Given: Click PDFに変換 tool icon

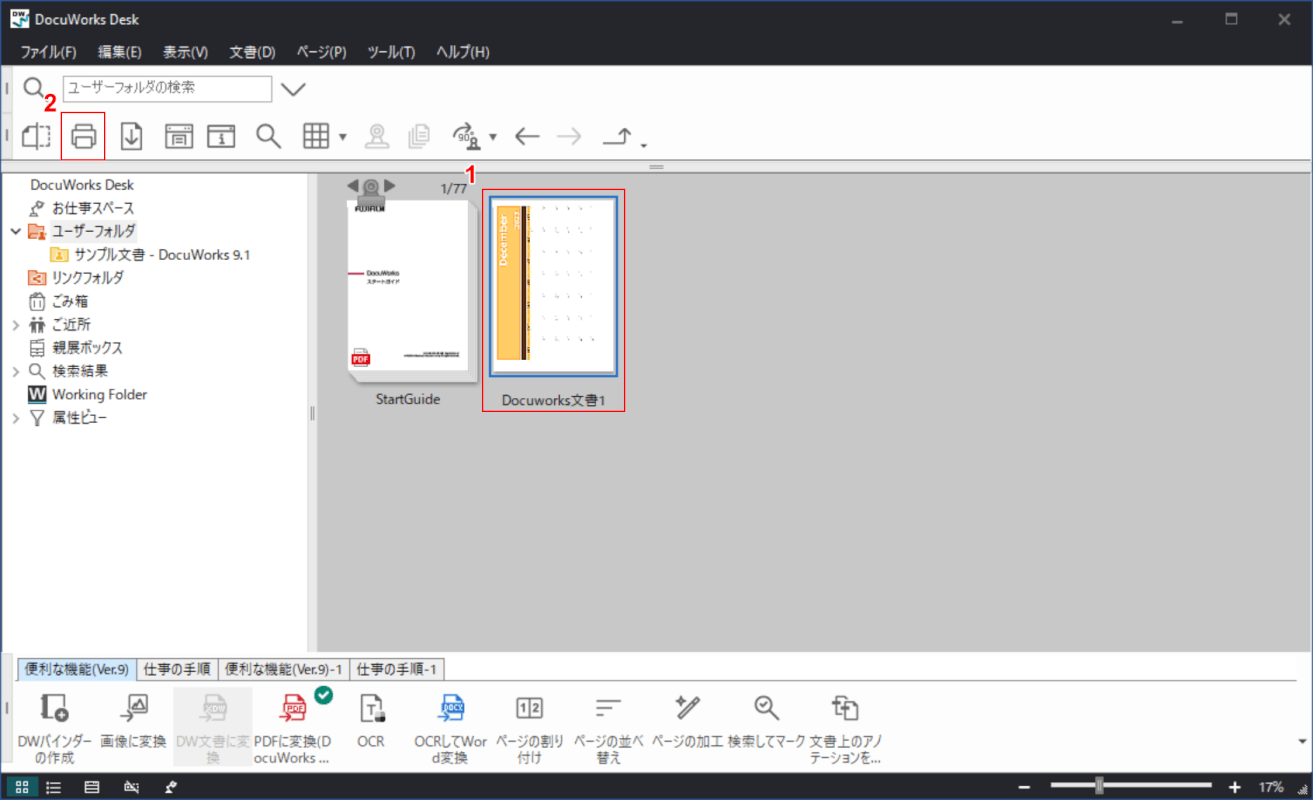Looking at the screenshot, I should pos(294,709).
